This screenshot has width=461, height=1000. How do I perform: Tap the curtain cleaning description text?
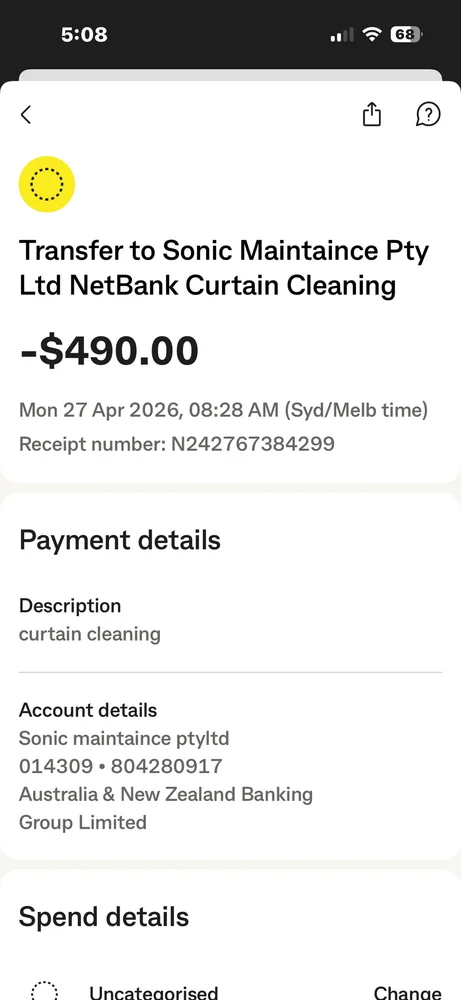pyautogui.click(x=90, y=634)
